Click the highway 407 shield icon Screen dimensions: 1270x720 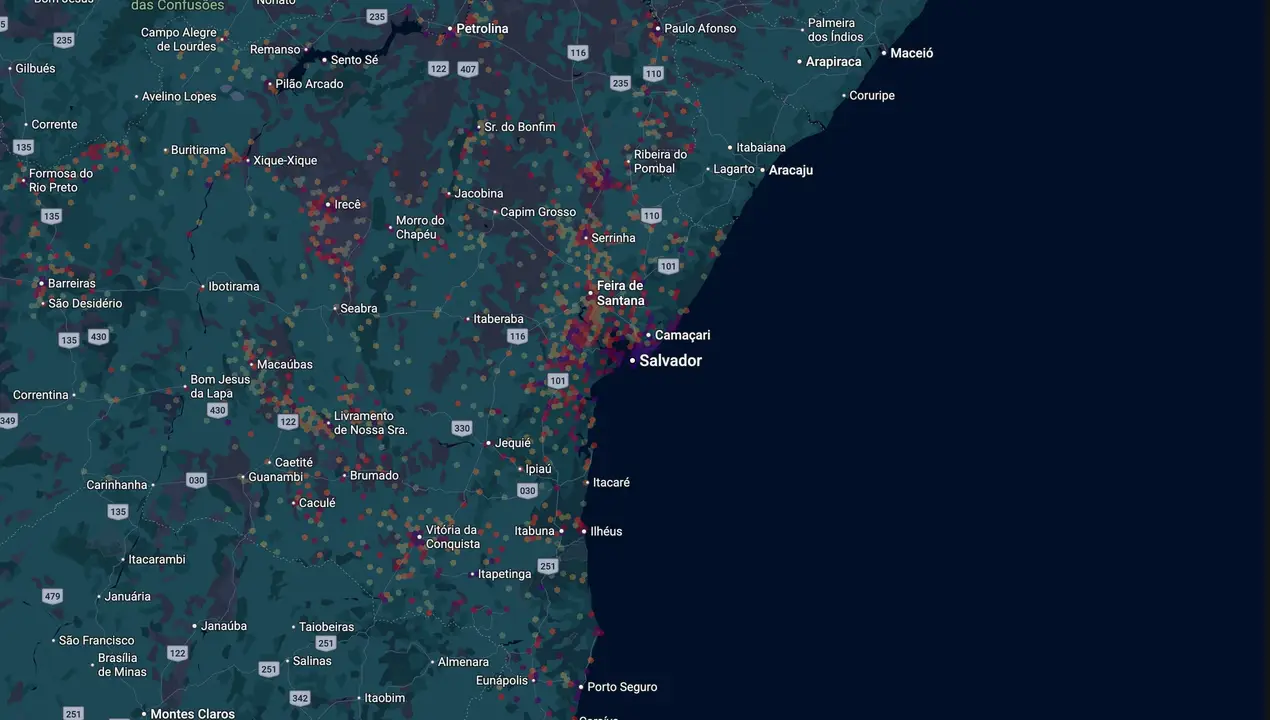pyautogui.click(x=468, y=69)
